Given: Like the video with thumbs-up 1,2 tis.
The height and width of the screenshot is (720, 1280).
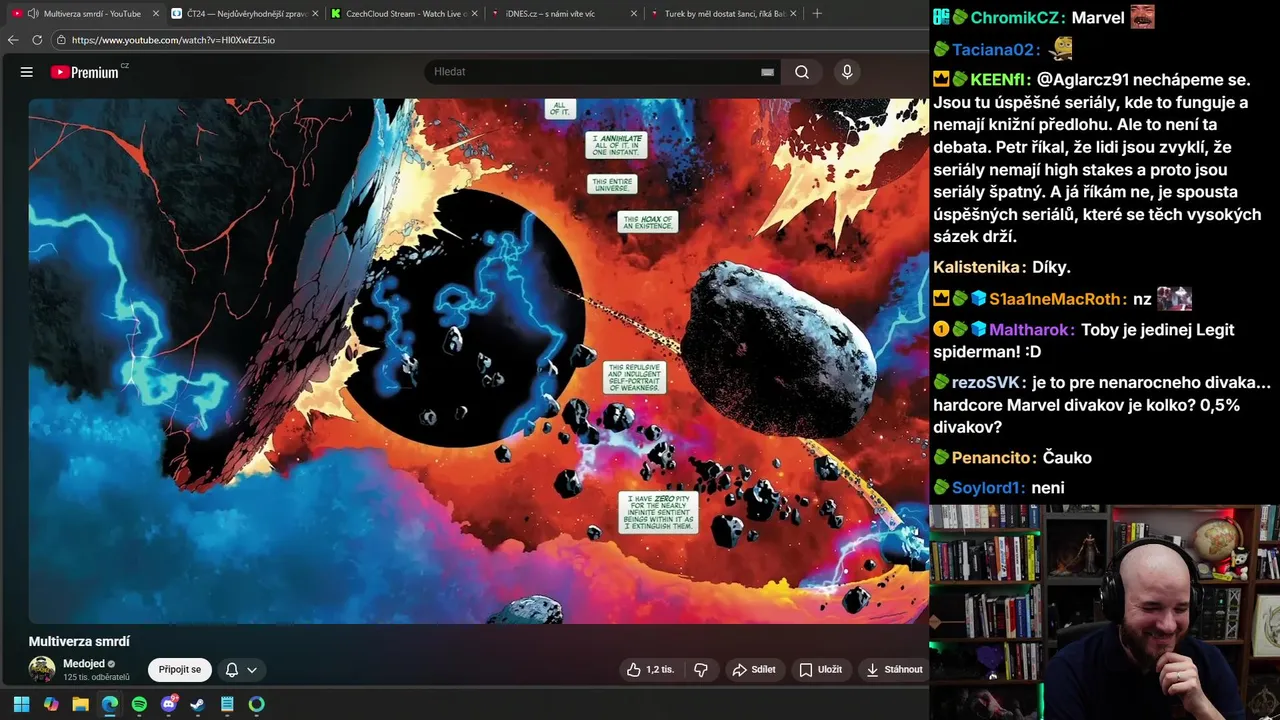Looking at the screenshot, I should [x=650, y=670].
